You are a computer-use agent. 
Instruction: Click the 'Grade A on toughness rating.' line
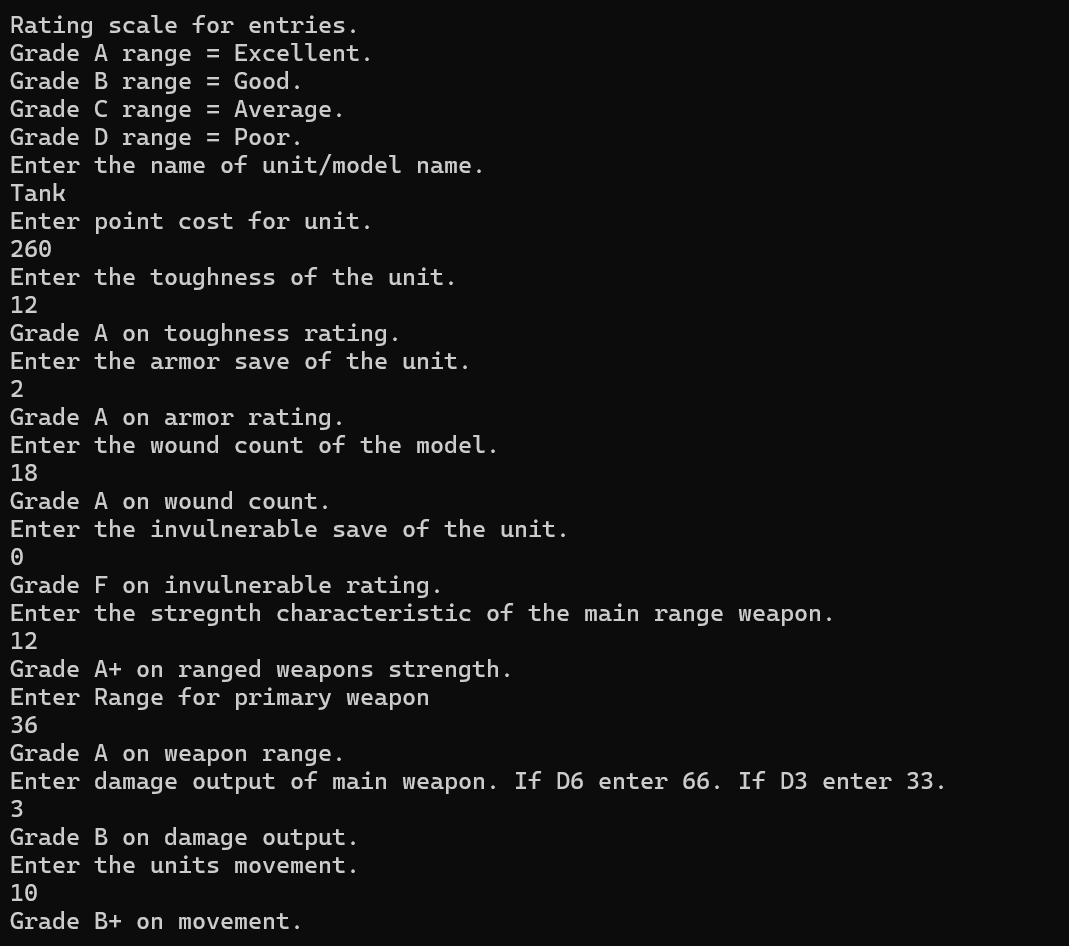pos(205,333)
